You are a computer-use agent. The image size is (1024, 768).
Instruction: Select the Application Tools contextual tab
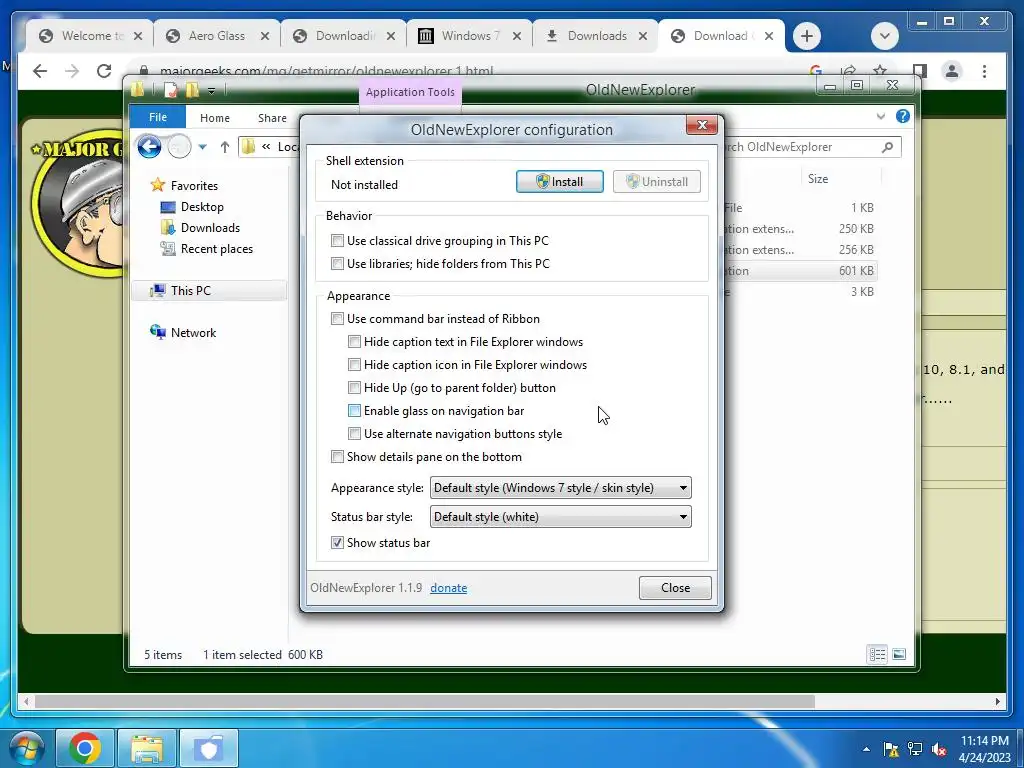pyautogui.click(x=410, y=92)
